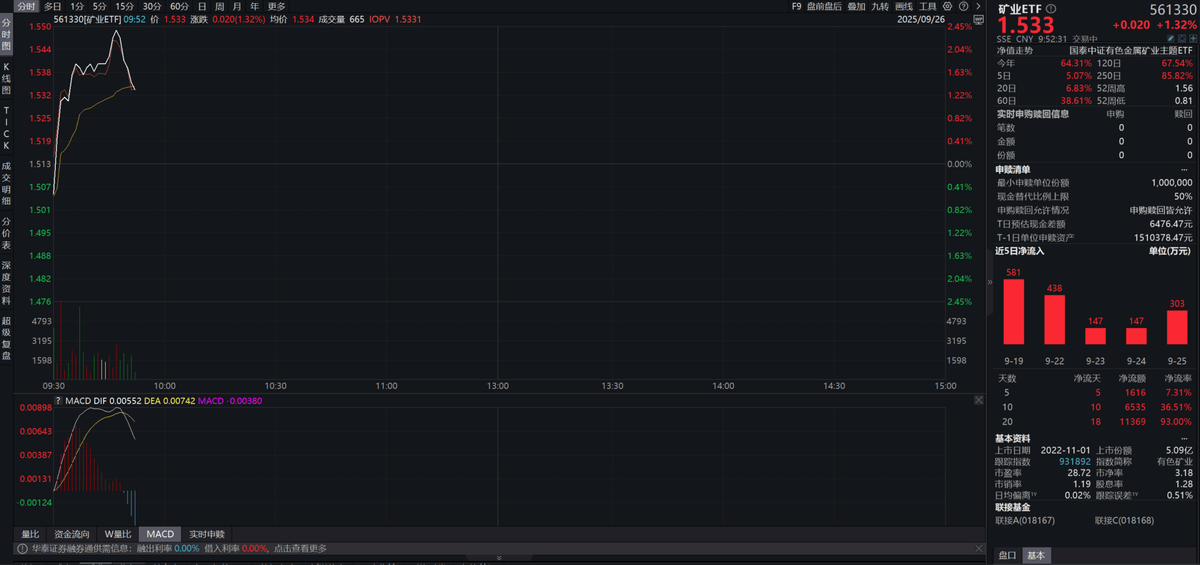
Task: Switch to the 30分 chart period
Action: pos(152,6)
